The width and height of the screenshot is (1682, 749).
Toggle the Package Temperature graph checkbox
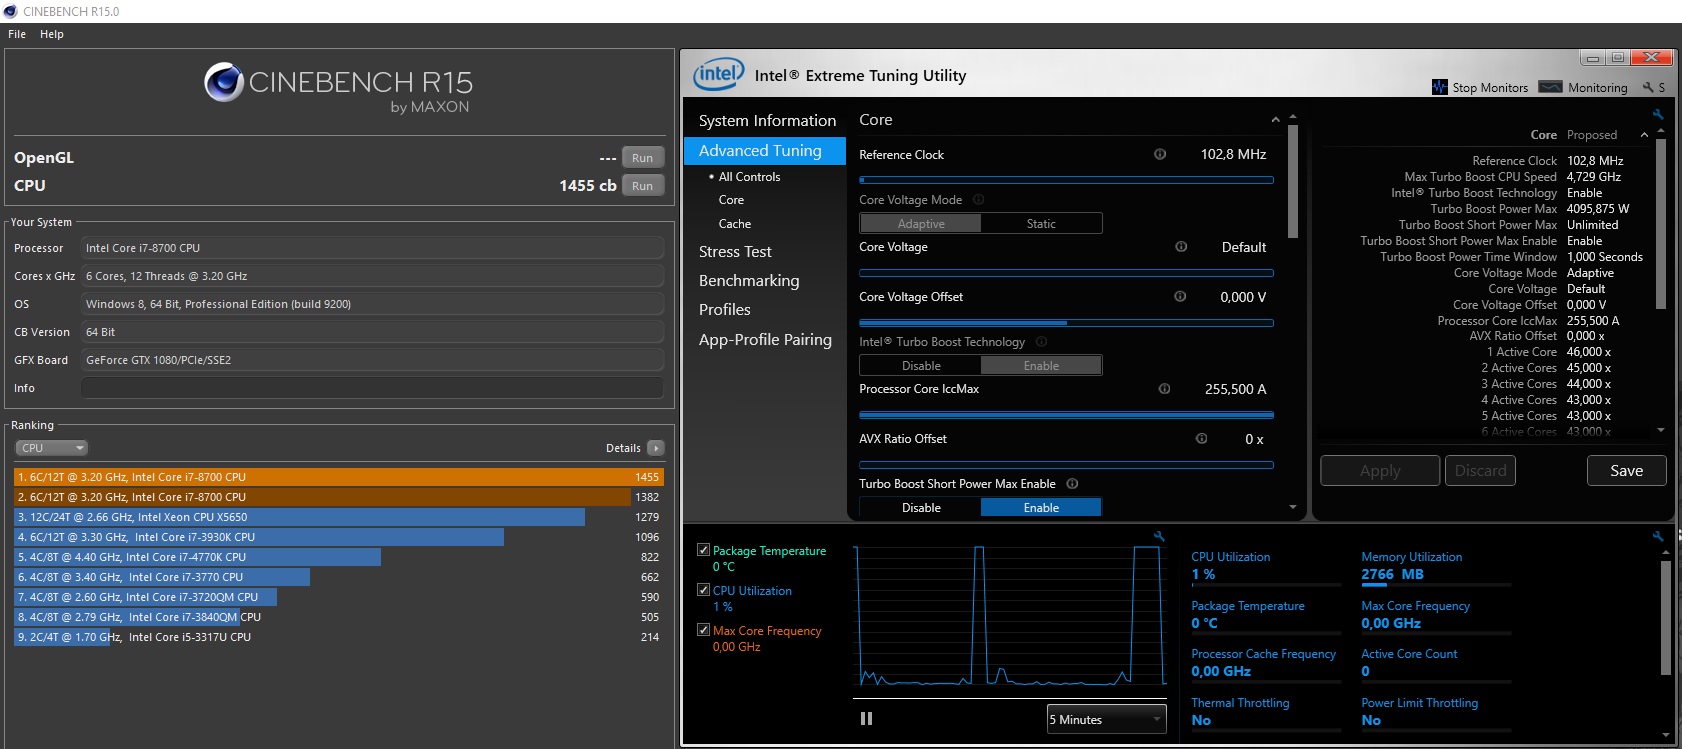coord(703,550)
